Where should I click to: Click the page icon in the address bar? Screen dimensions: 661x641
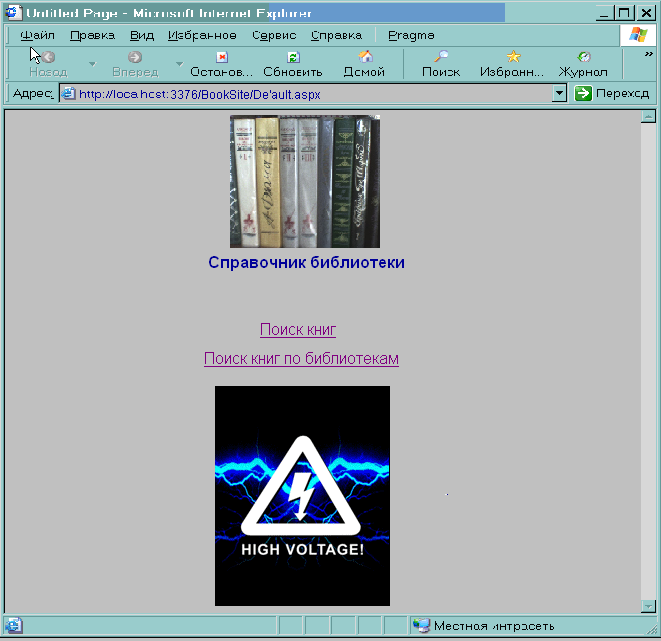pyautogui.click(x=68, y=94)
